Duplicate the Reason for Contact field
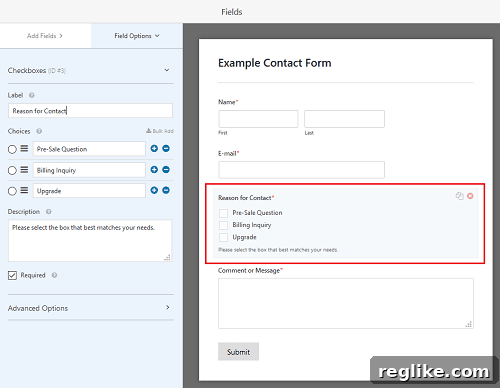 pos(459,196)
